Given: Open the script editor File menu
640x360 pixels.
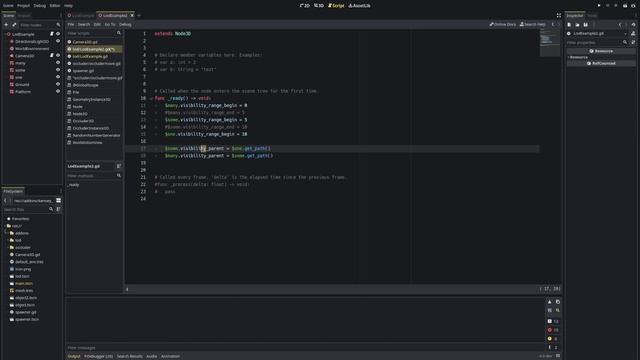Looking at the screenshot, I should click(71, 24).
